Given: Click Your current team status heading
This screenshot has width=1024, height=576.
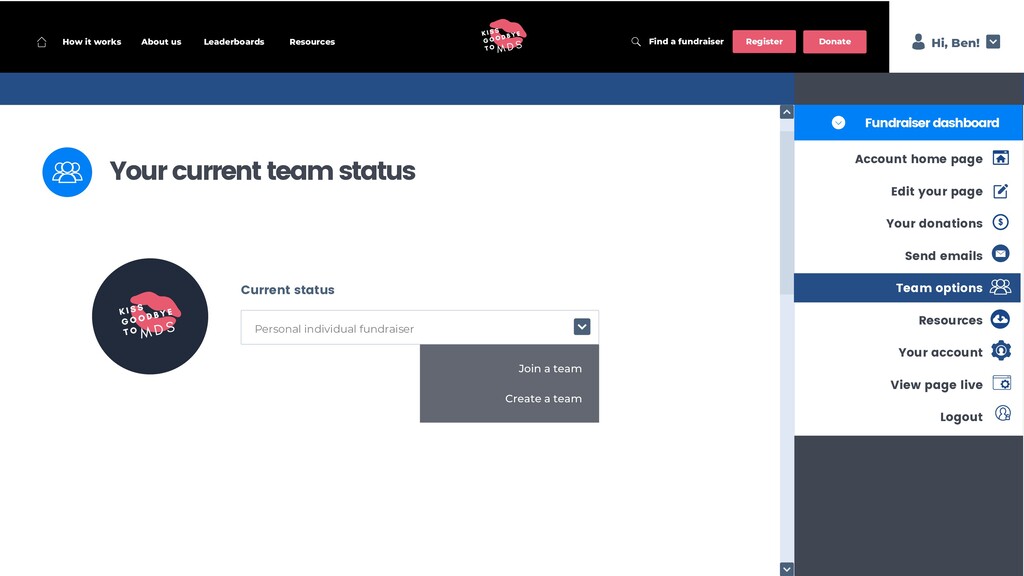Looking at the screenshot, I should pyautogui.click(x=263, y=171).
